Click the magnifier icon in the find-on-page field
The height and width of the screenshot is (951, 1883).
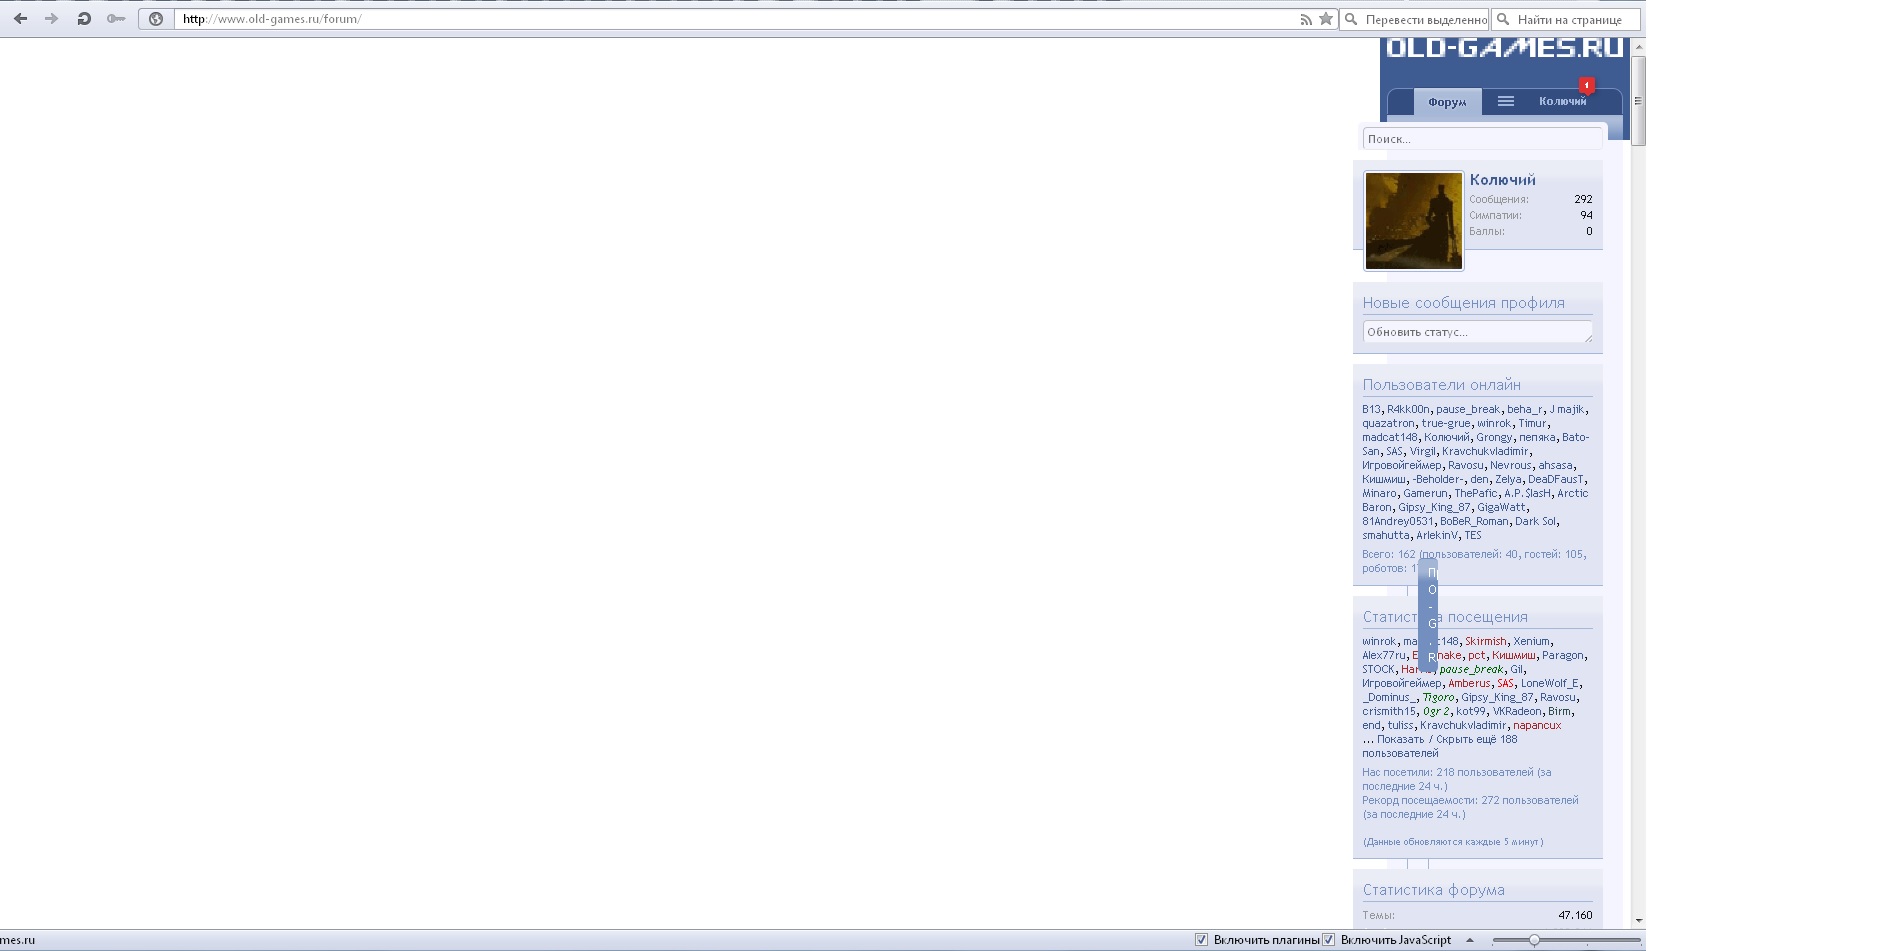pyautogui.click(x=1503, y=19)
